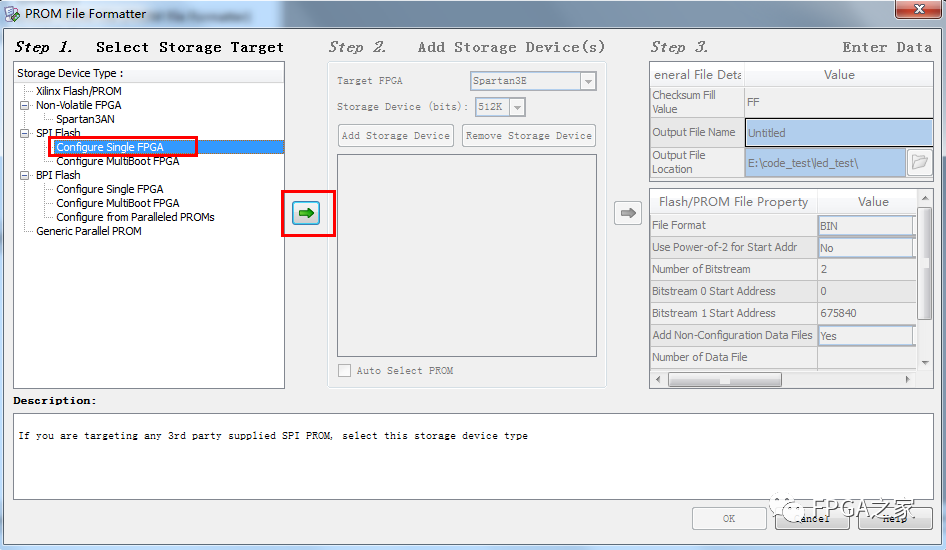The height and width of the screenshot is (550, 946).
Task: Click the green arrow to proceed to Step 2
Action: (x=306, y=213)
